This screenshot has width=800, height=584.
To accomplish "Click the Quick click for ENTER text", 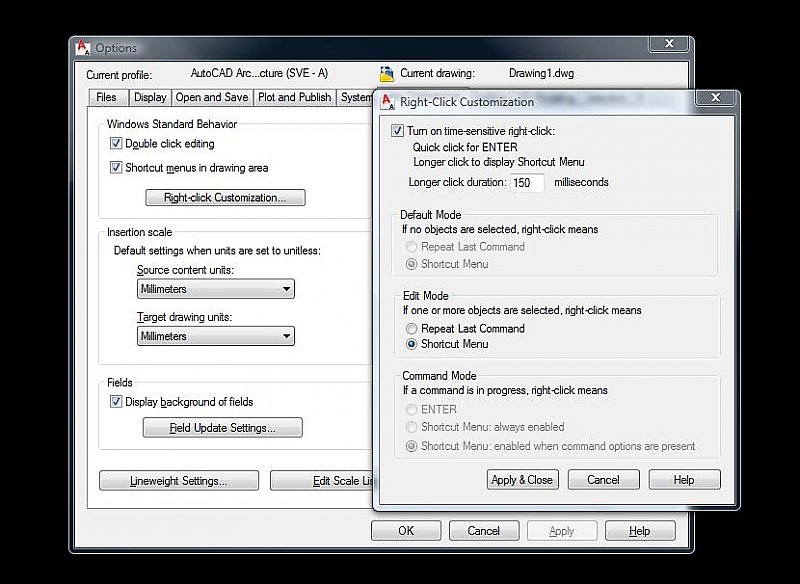I will point(465,147).
